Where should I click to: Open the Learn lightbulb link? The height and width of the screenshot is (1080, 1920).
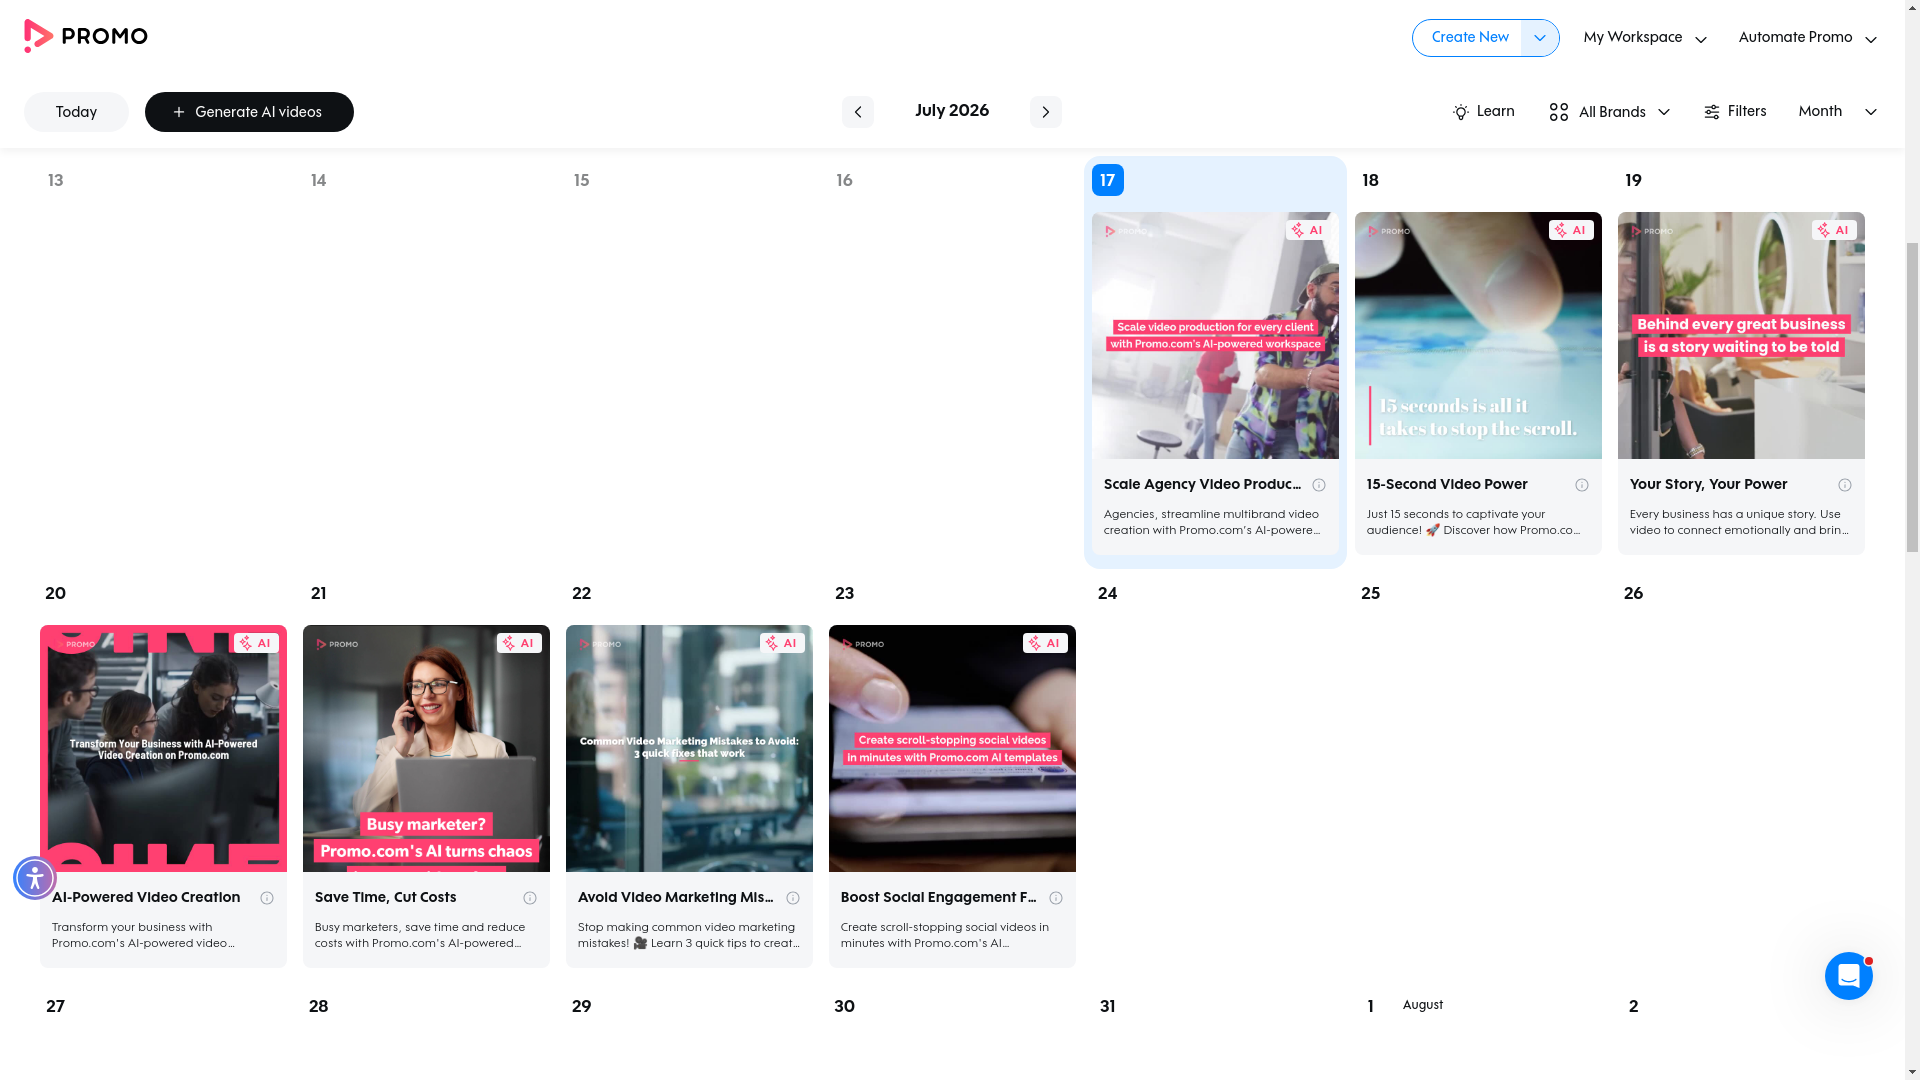[x=1483, y=112]
